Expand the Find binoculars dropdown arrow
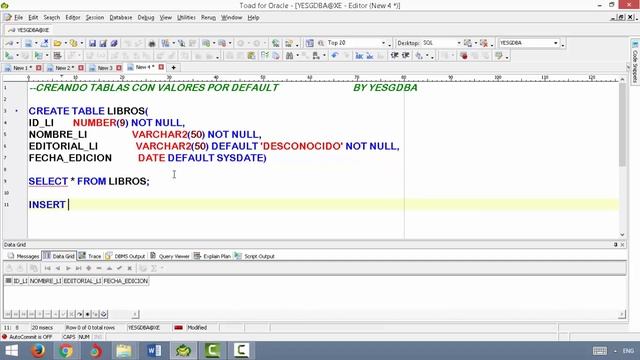 [298, 56]
